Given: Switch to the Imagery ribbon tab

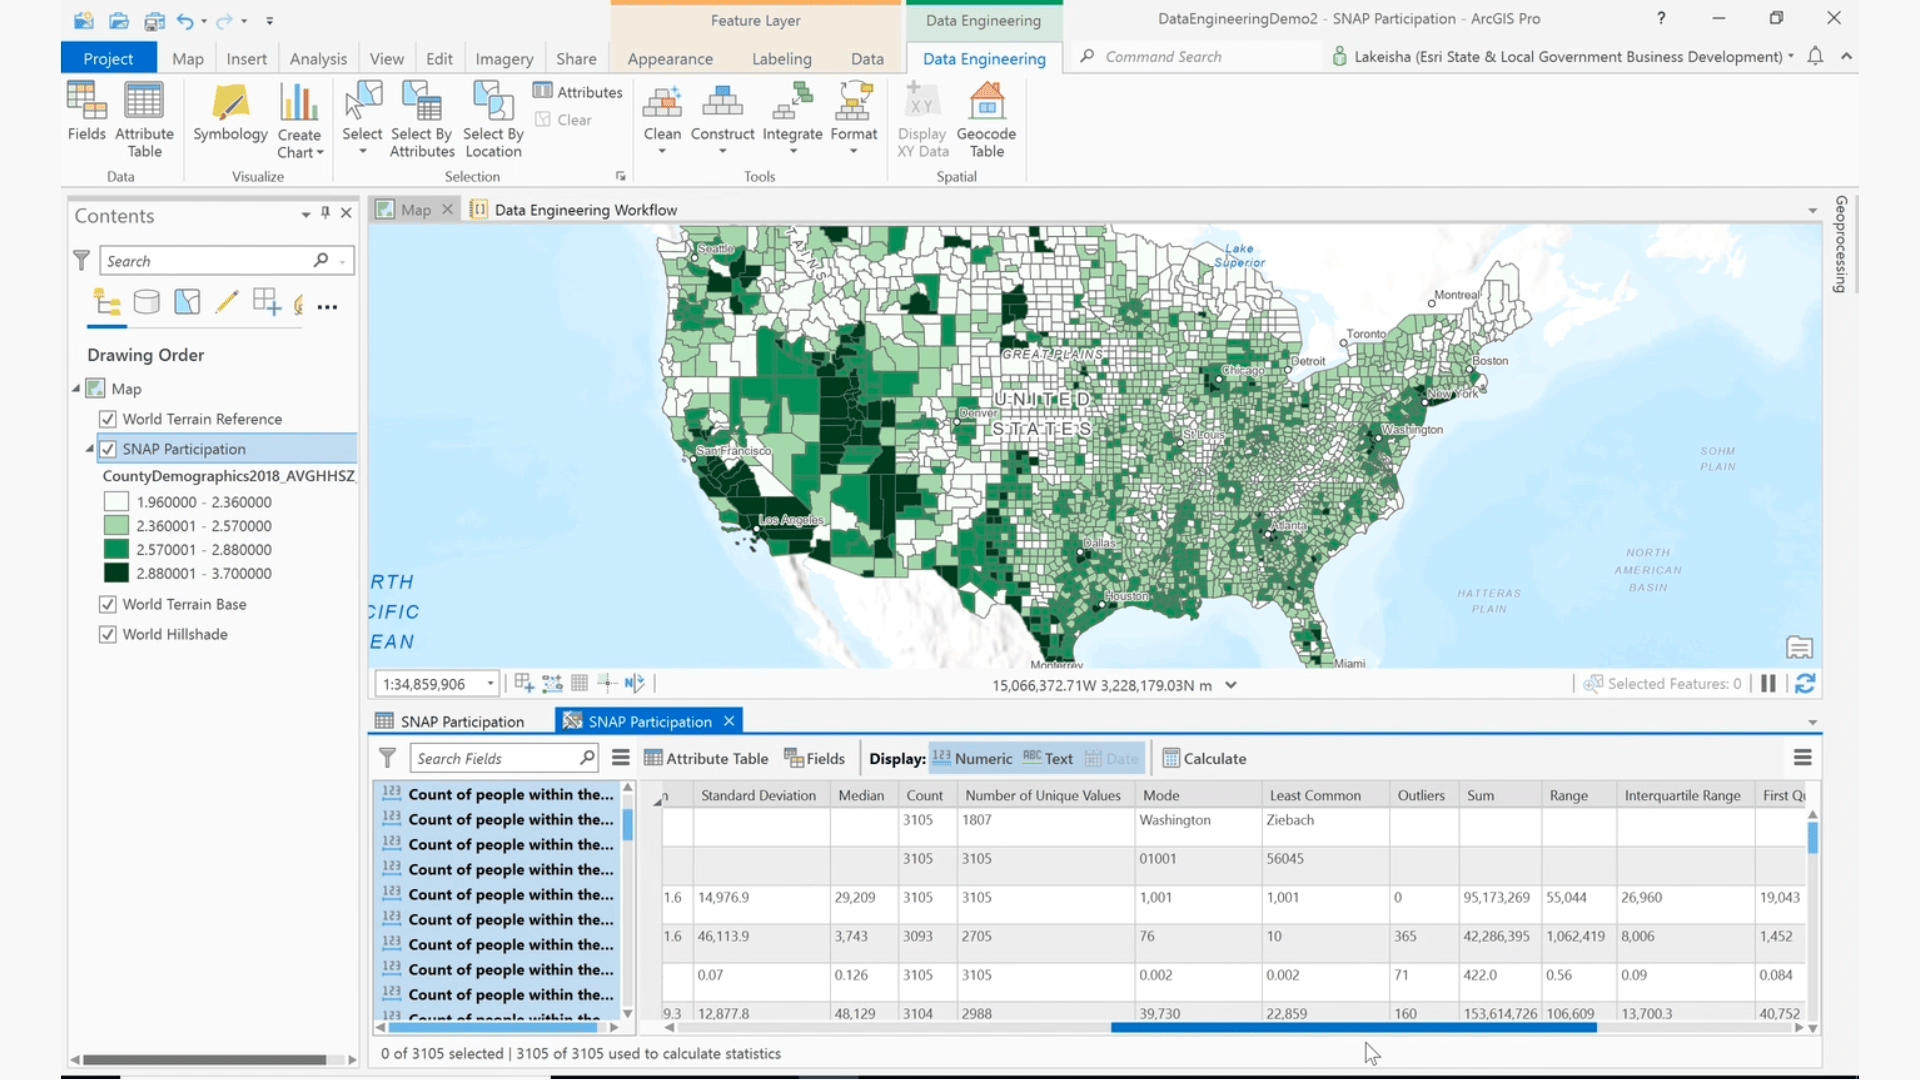Looking at the screenshot, I should click(504, 58).
